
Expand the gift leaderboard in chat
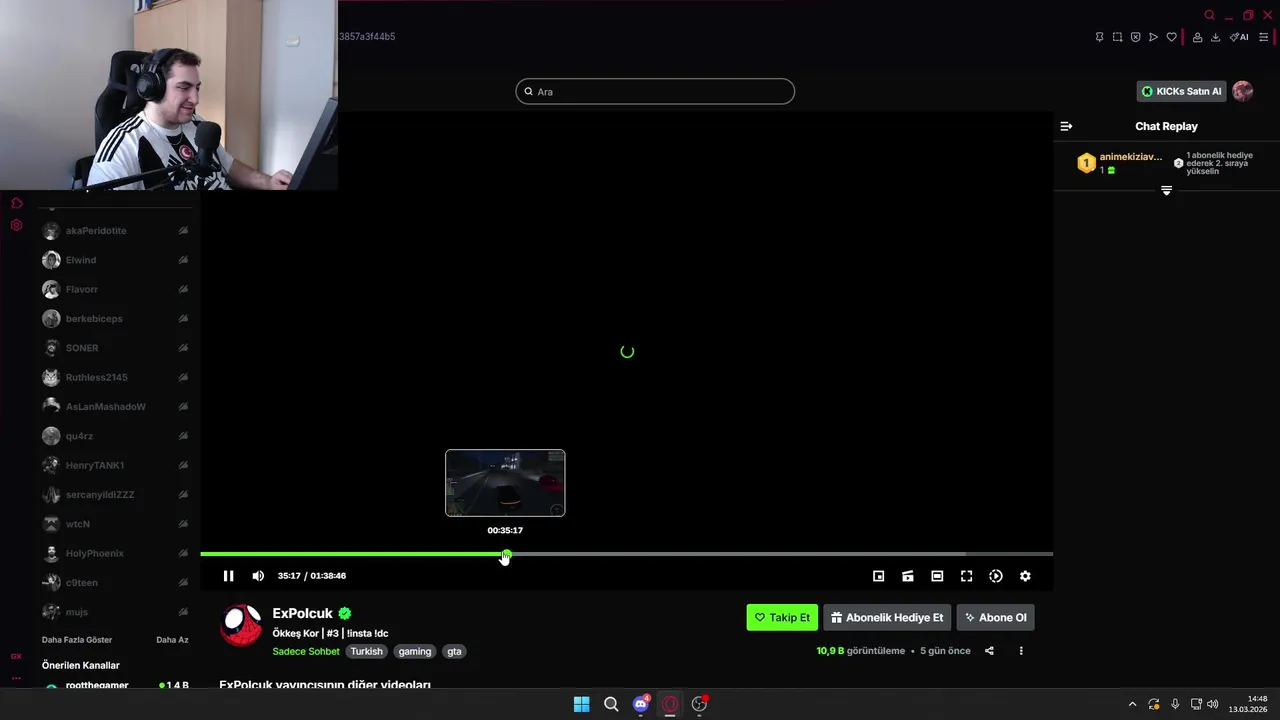[x=1166, y=190]
